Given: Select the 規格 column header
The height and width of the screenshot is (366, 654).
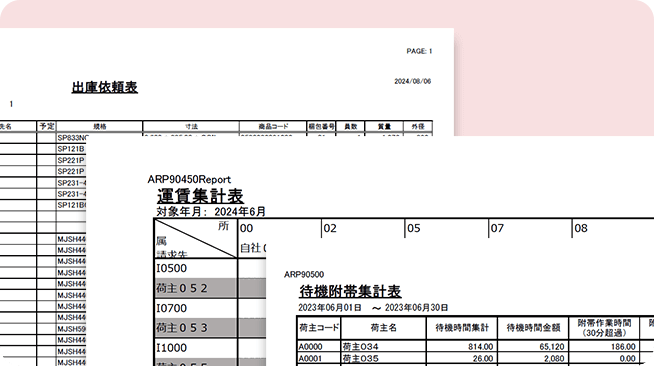Looking at the screenshot, I should (100, 126).
